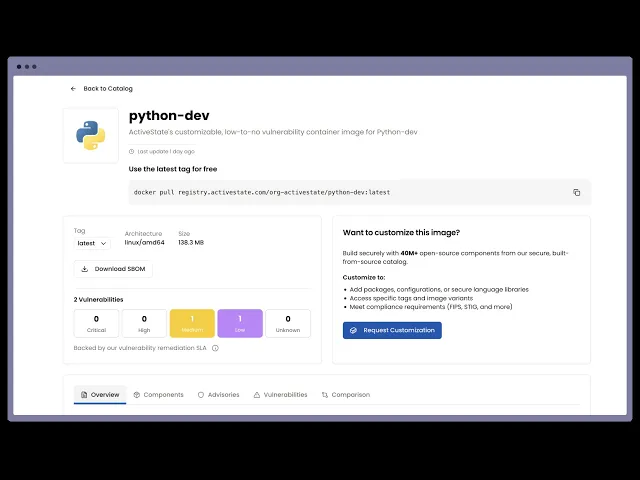
Task: Click the Download SBOM button
Action: click(x=113, y=269)
